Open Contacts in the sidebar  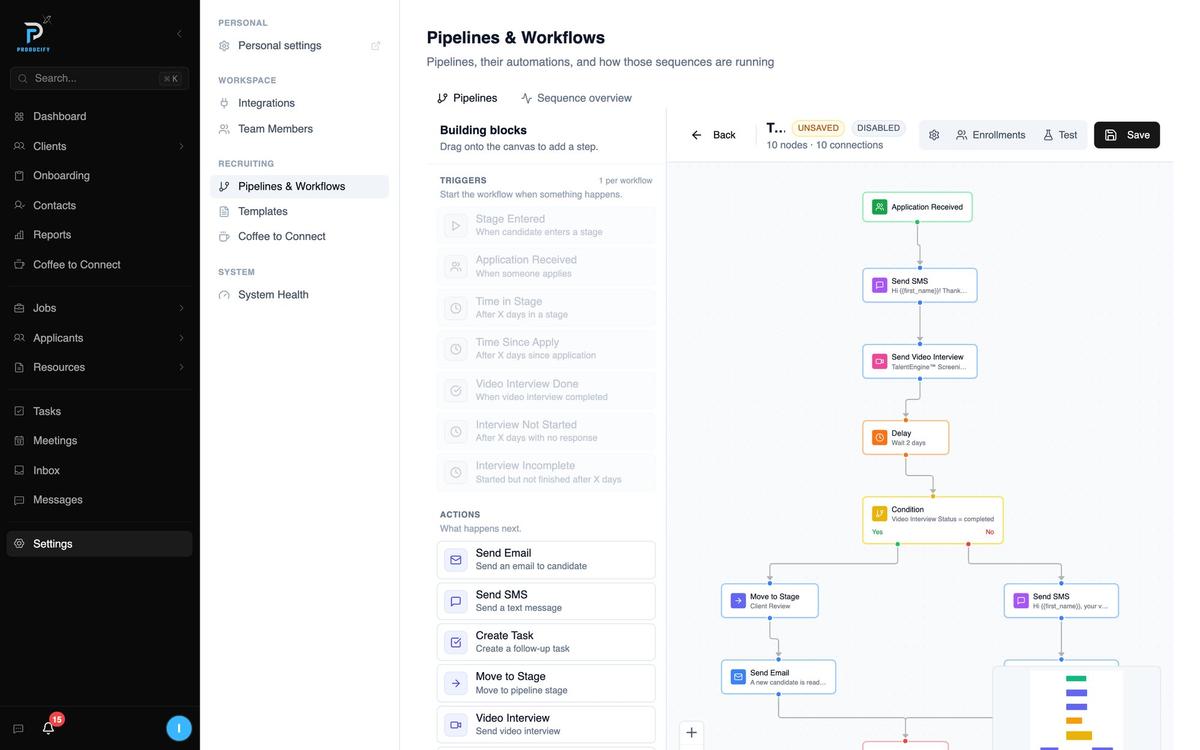click(99, 205)
